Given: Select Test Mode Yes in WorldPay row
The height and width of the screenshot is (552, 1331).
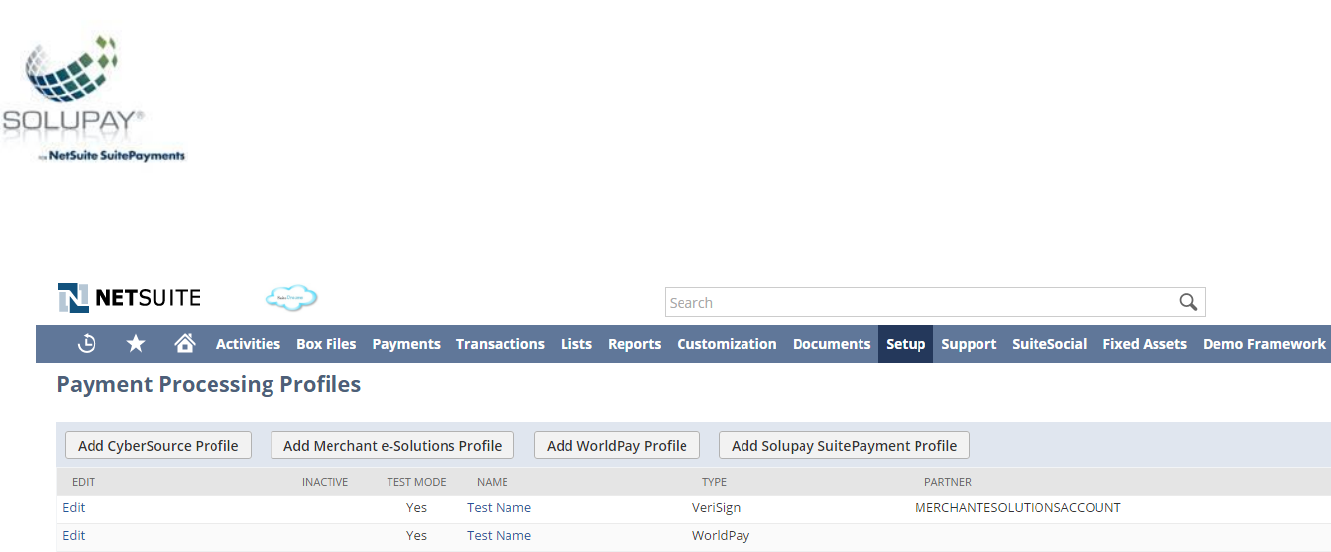Looking at the screenshot, I should point(416,536).
